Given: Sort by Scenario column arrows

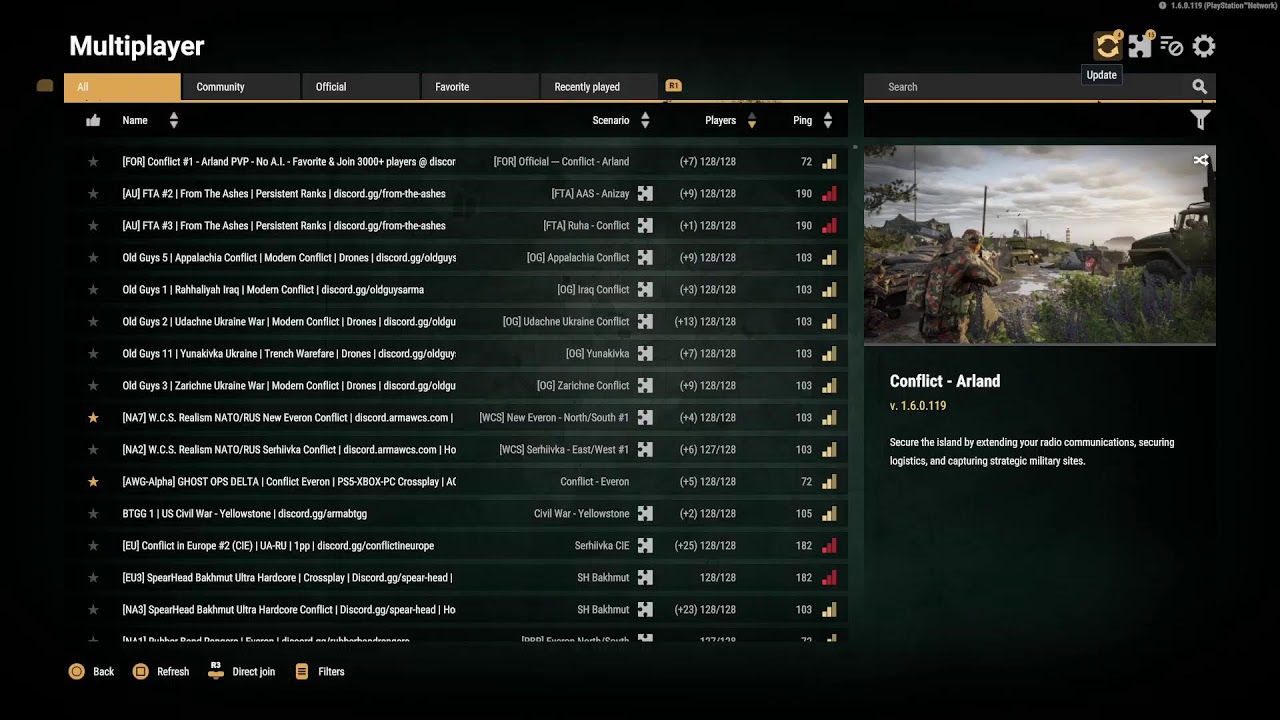Looking at the screenshot, I should 645,120.
